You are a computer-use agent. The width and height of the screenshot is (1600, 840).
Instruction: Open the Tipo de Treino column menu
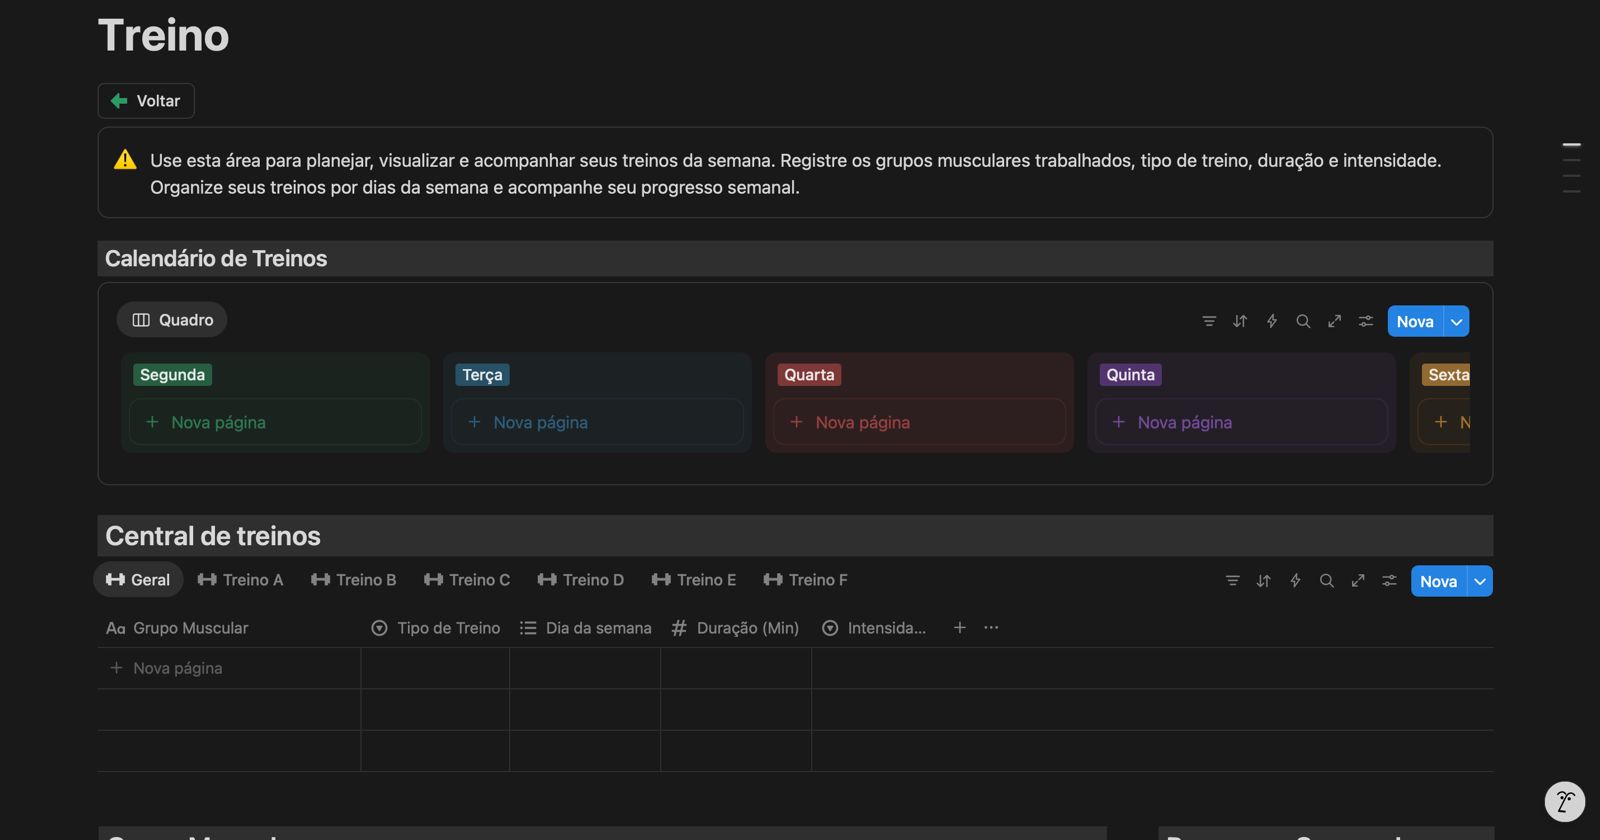[x=436, y=628]
